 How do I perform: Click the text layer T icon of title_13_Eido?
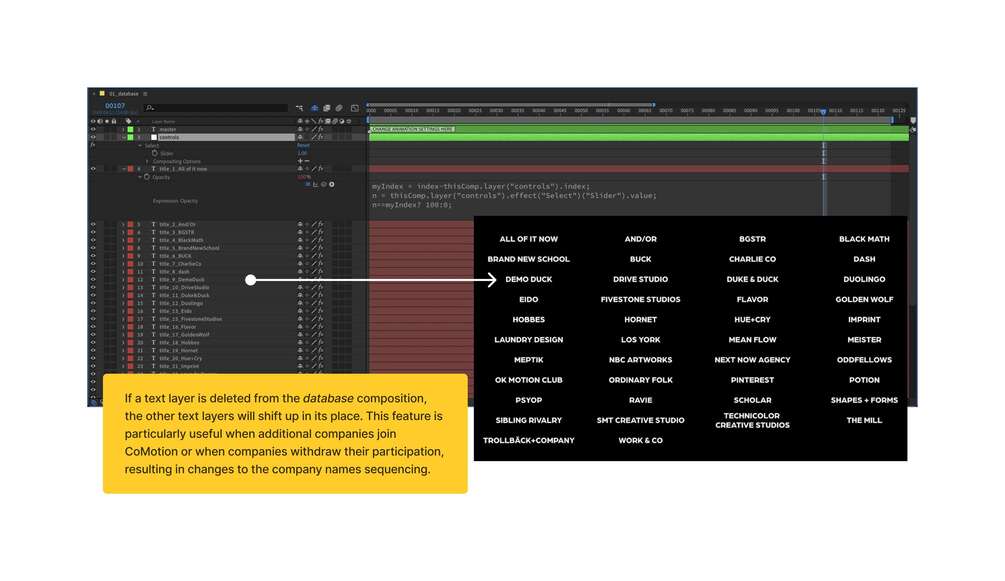(x=153, y=311)
